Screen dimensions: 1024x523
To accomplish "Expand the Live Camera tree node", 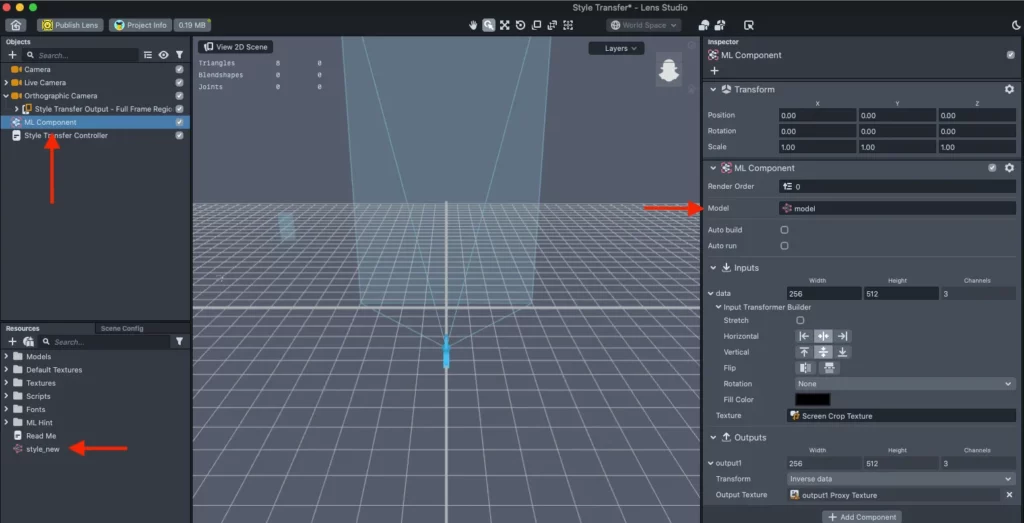I will coord(6,82).
